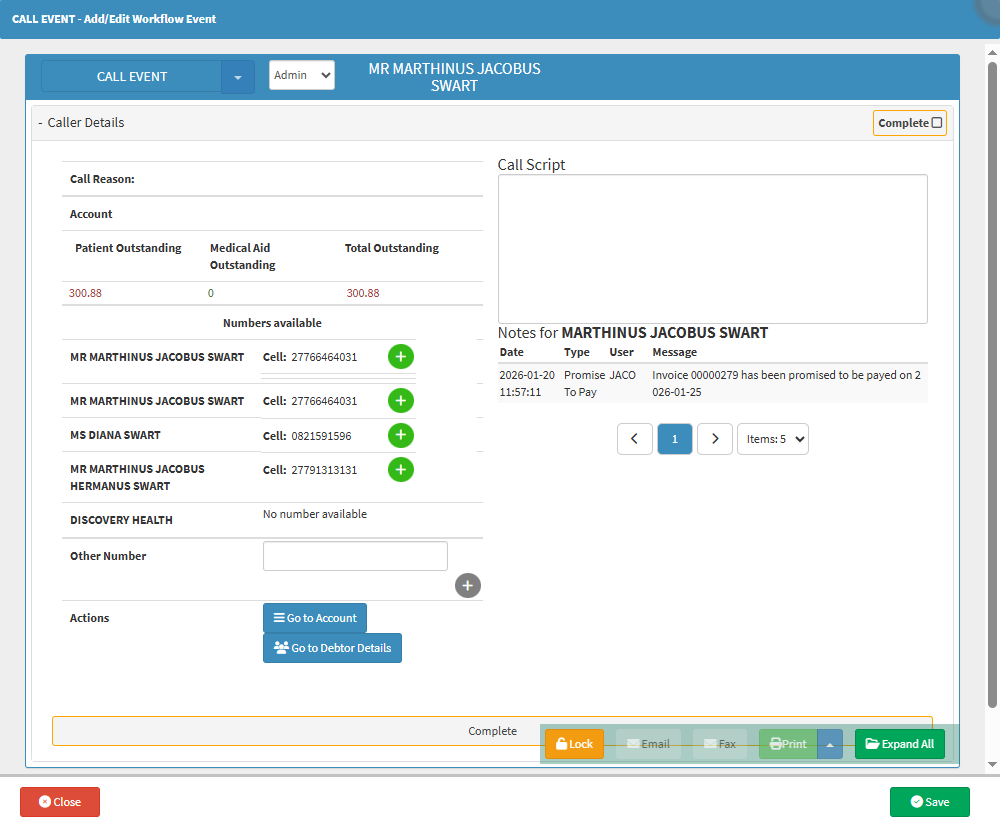The width and height of the screenshot is (1000, 827).
Task: Go to next notes page
Action: tap(714, 439)
